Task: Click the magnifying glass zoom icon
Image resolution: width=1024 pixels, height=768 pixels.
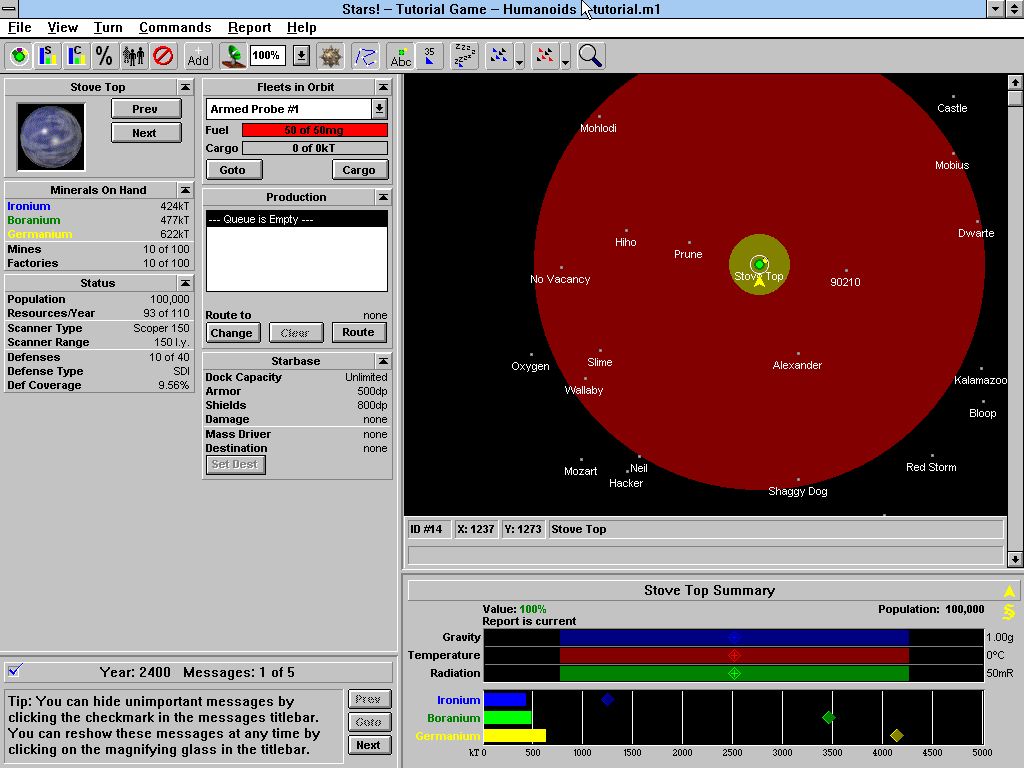Action: click(591, 56)
